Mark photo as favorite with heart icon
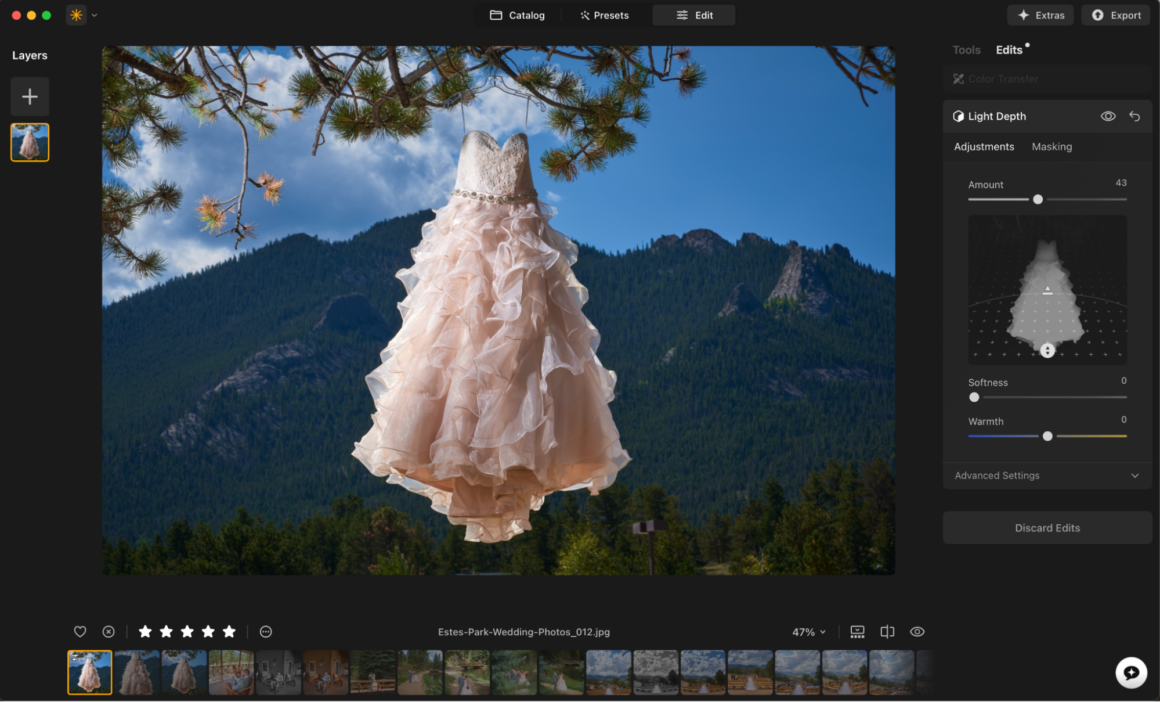 (x=80, y=632)
